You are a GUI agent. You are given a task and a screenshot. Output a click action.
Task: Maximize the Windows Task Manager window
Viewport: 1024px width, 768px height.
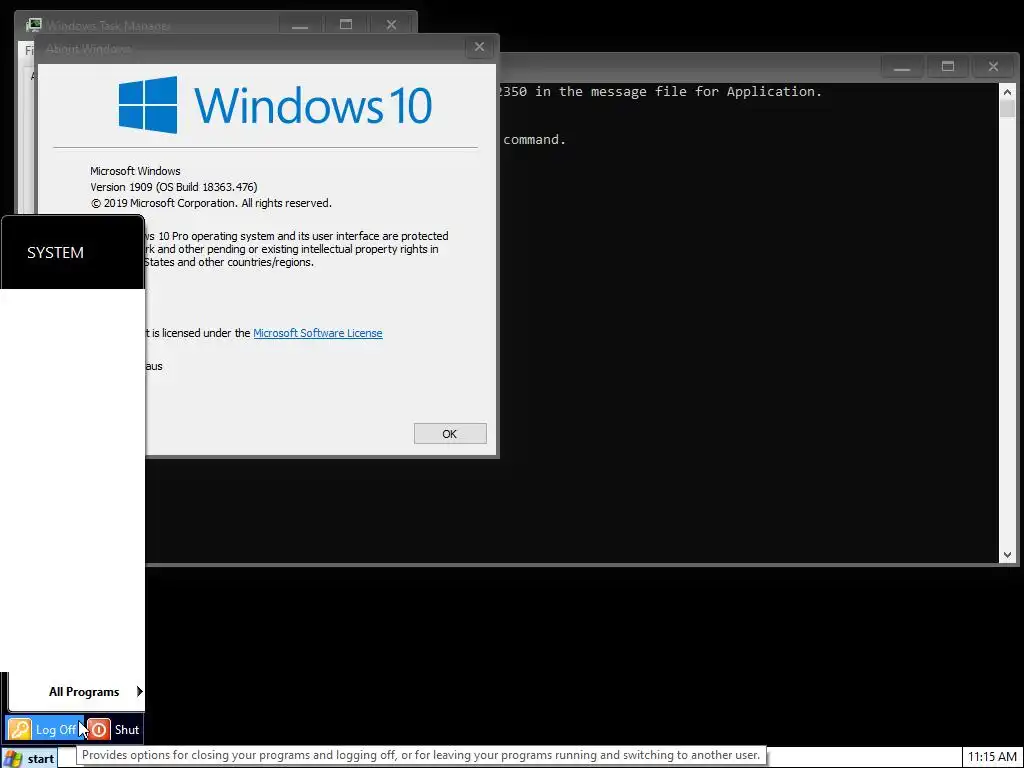(346, 25)
